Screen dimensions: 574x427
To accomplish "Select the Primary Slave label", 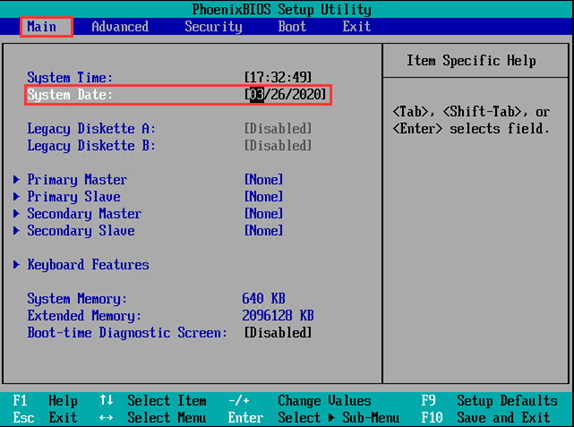I will coord(74,197).
